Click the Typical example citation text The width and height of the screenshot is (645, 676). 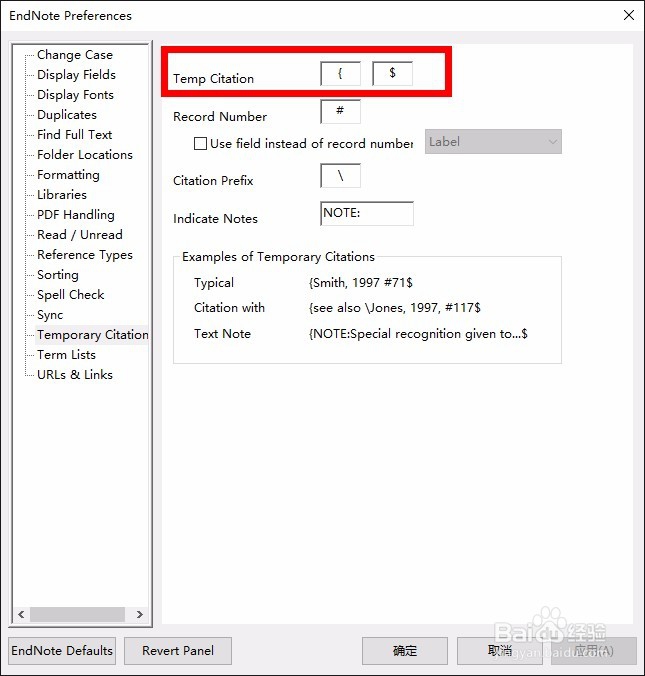point(360,283)
